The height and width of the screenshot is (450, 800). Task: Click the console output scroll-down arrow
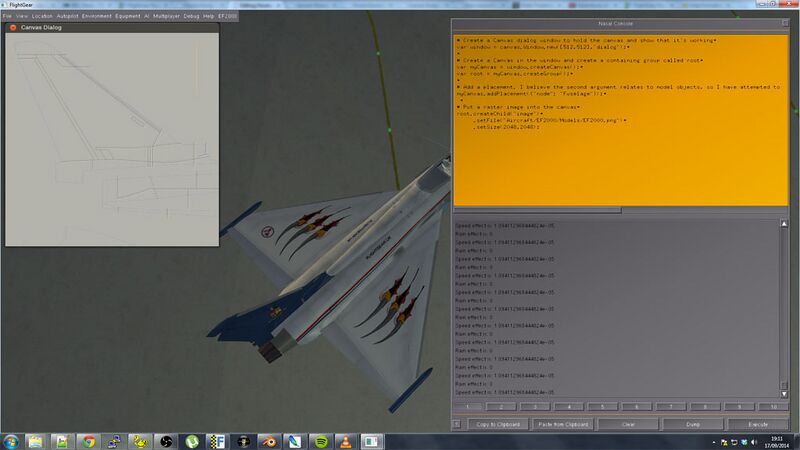[x=784, y=394]
